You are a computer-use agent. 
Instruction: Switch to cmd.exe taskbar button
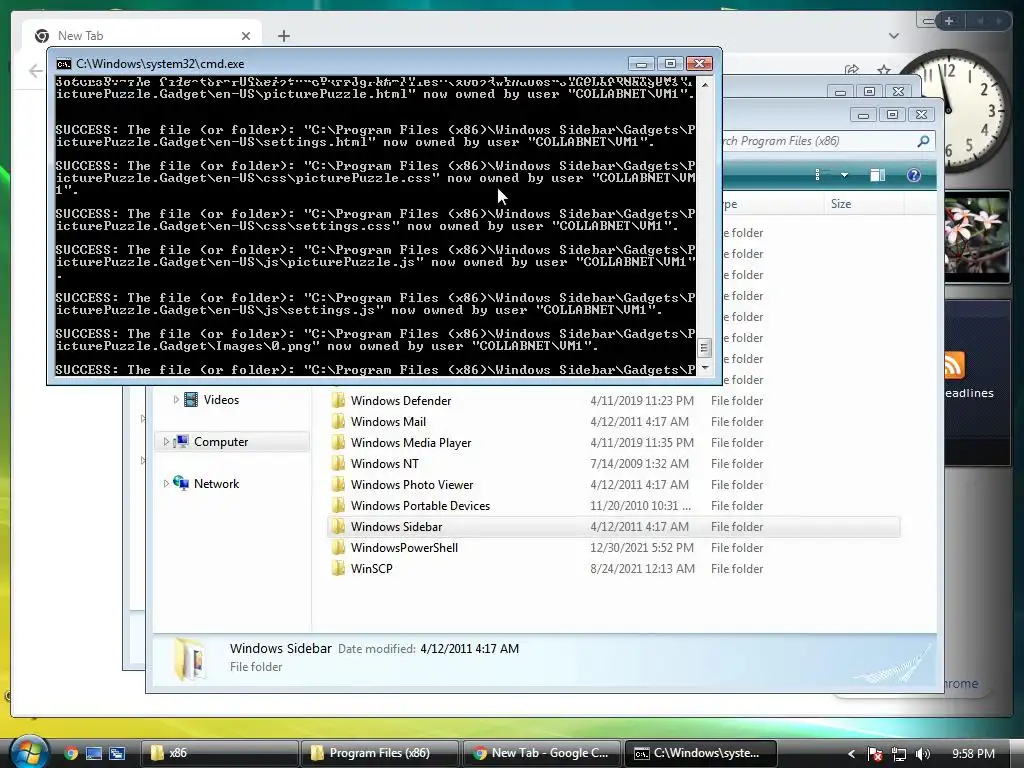point(701,753)
